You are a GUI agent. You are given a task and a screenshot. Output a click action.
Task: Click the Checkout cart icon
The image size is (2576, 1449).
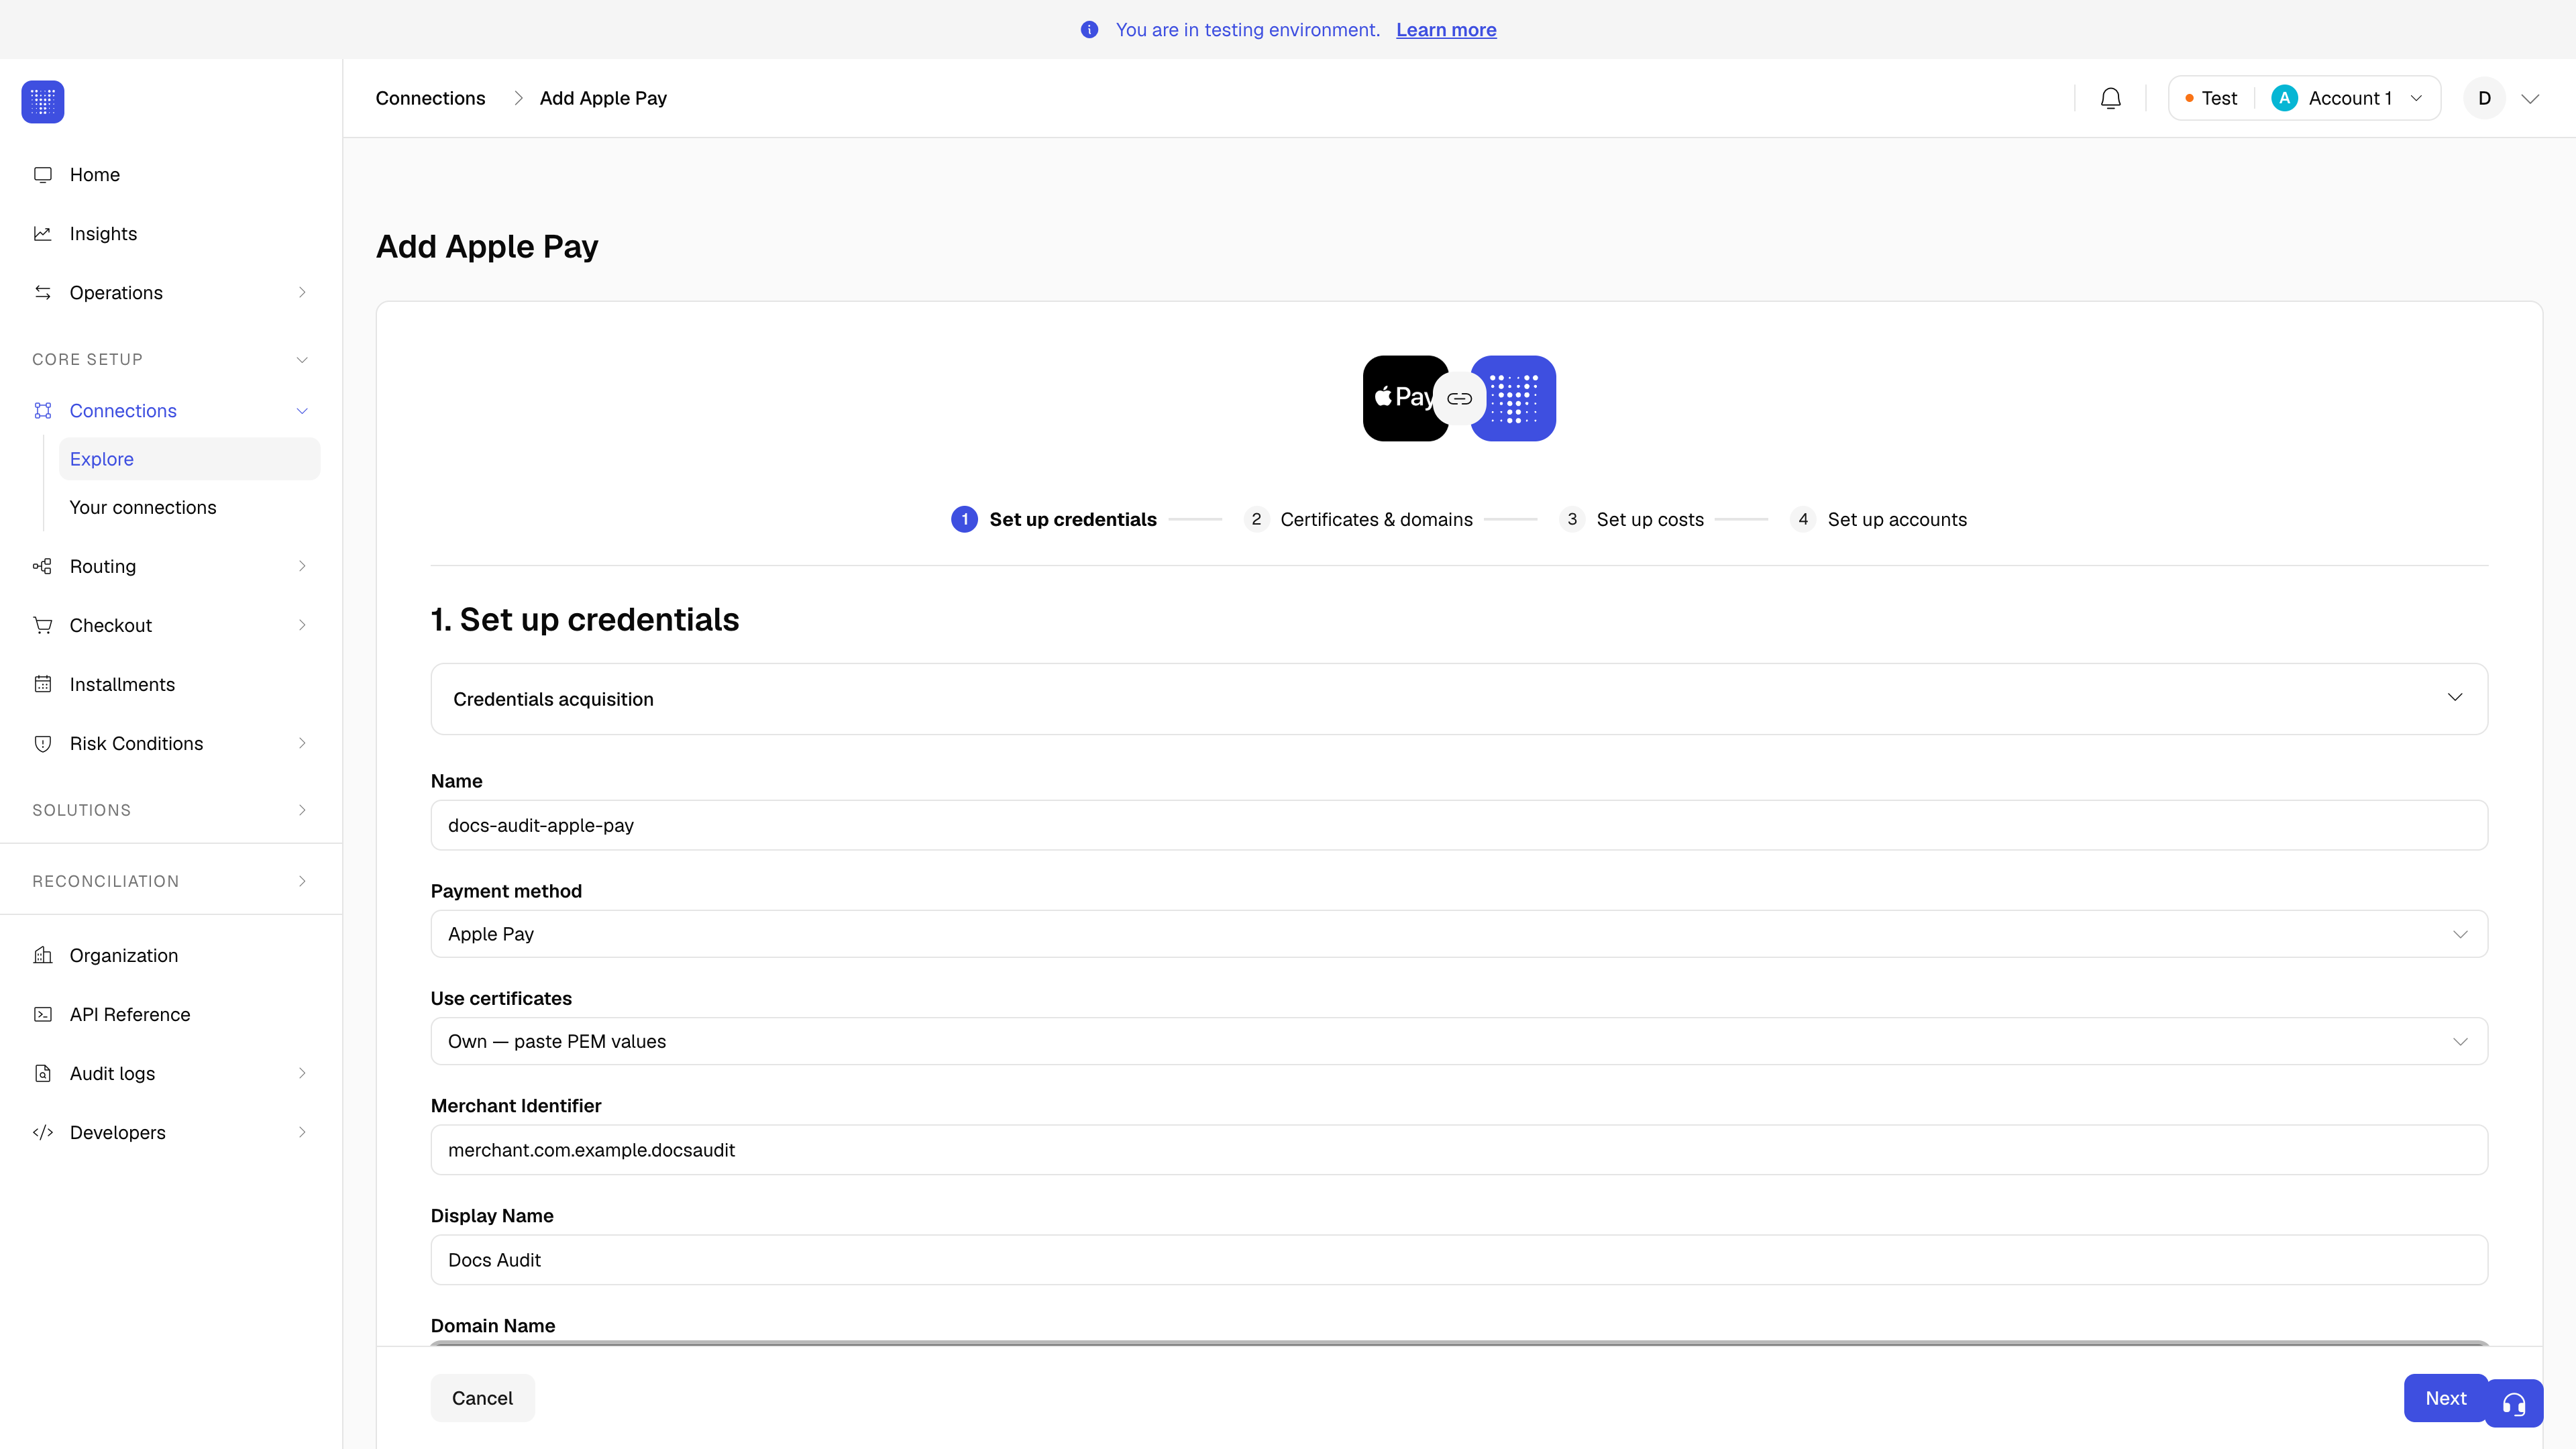coord(43,625)
